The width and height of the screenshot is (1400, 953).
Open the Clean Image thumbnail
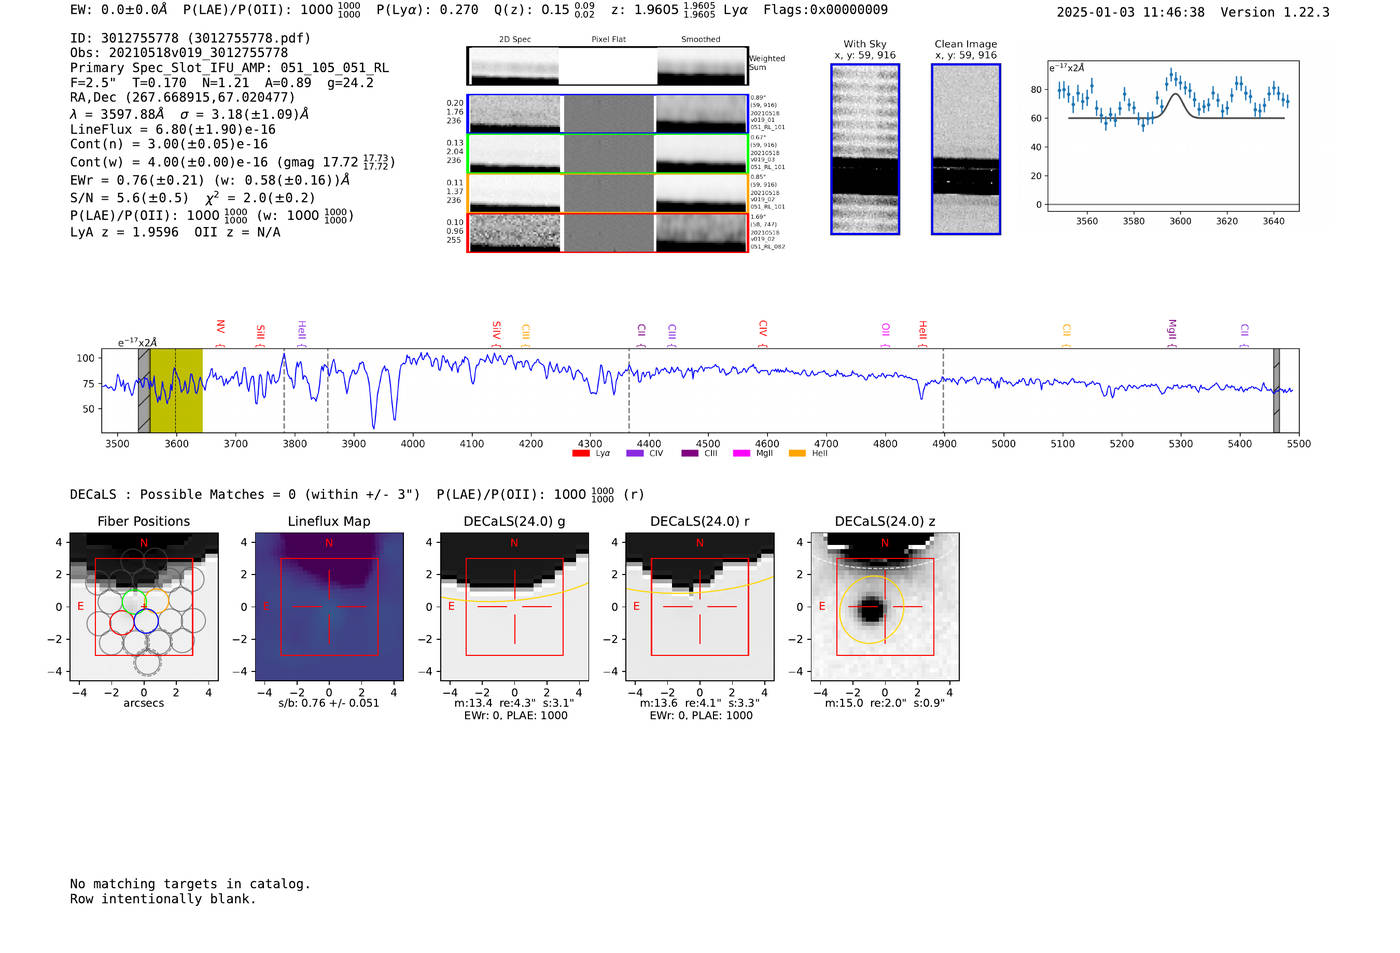pos(966,149)
